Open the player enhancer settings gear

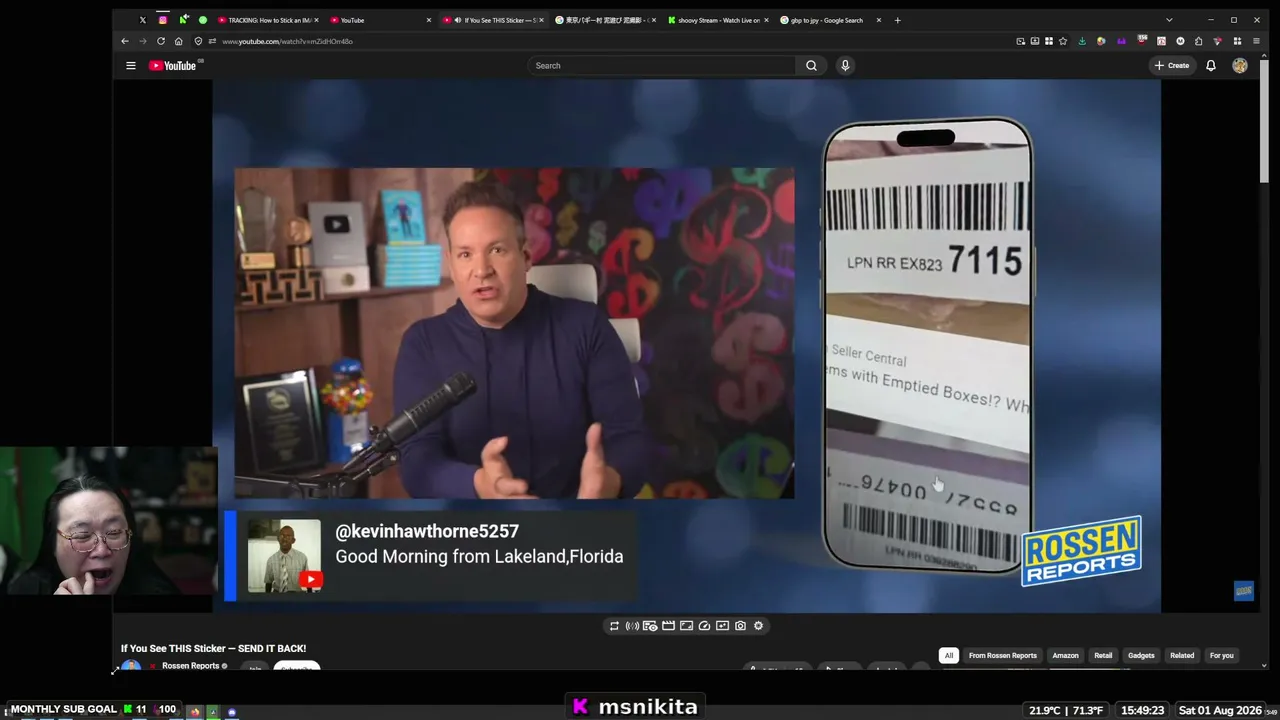758,626
